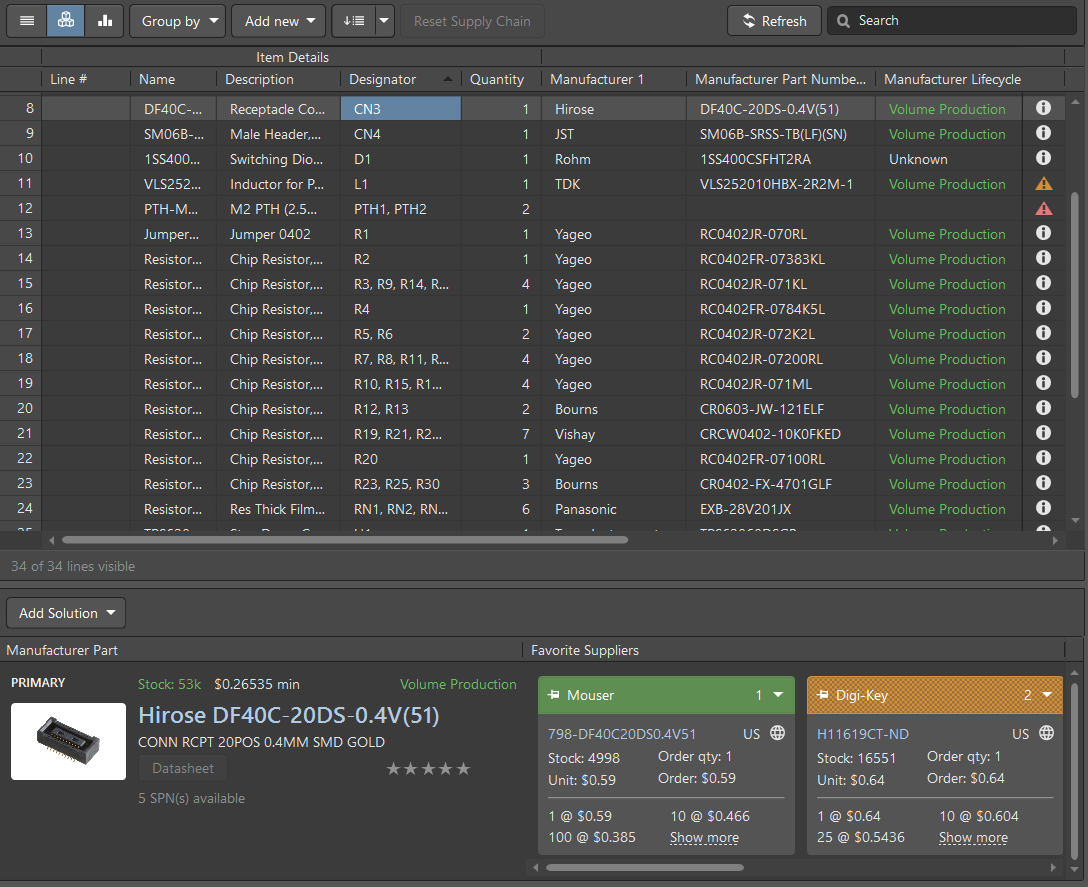Sort by the Designator column header
Viewport: 1088px width, 887px height.
click(x=384, y=79)
